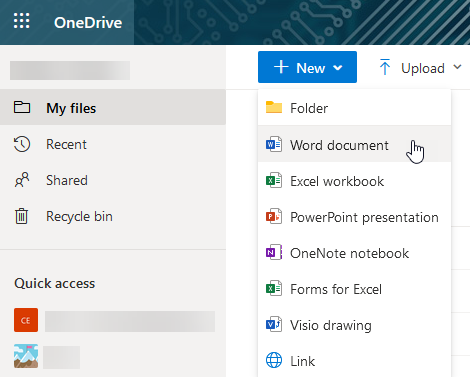
Task: Click the Quick access heading
Action: 55,283
